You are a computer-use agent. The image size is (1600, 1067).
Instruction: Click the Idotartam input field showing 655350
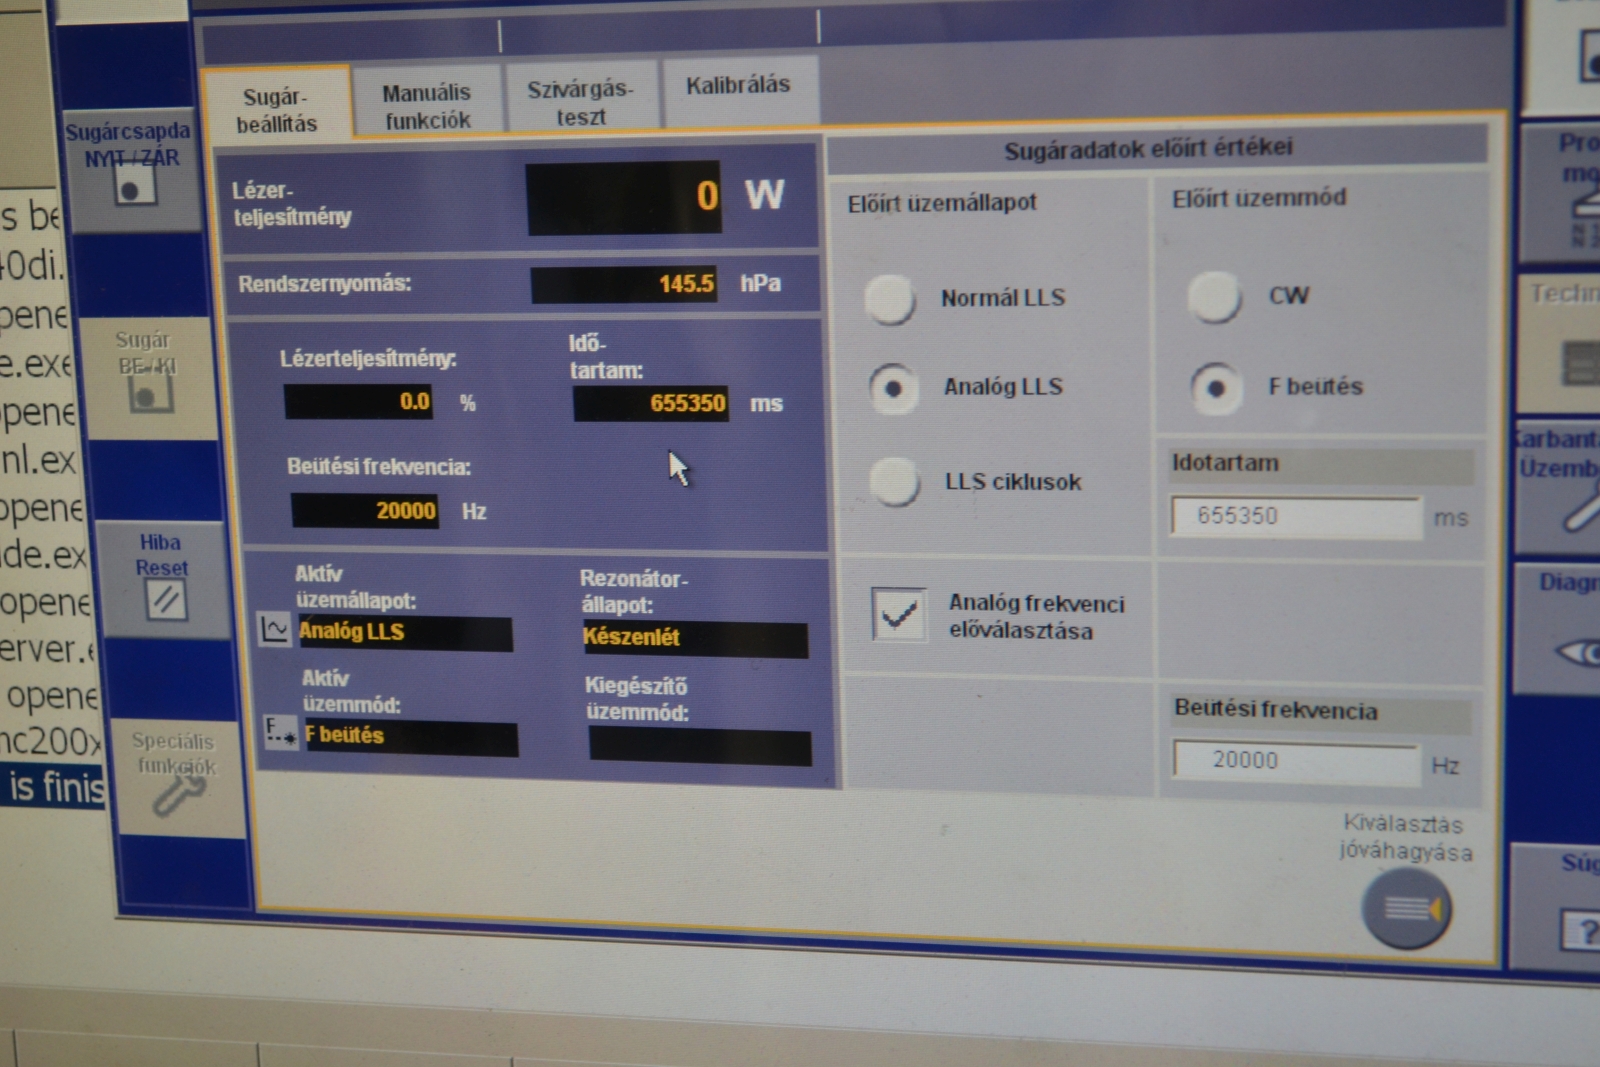[x=1294, y=517]
